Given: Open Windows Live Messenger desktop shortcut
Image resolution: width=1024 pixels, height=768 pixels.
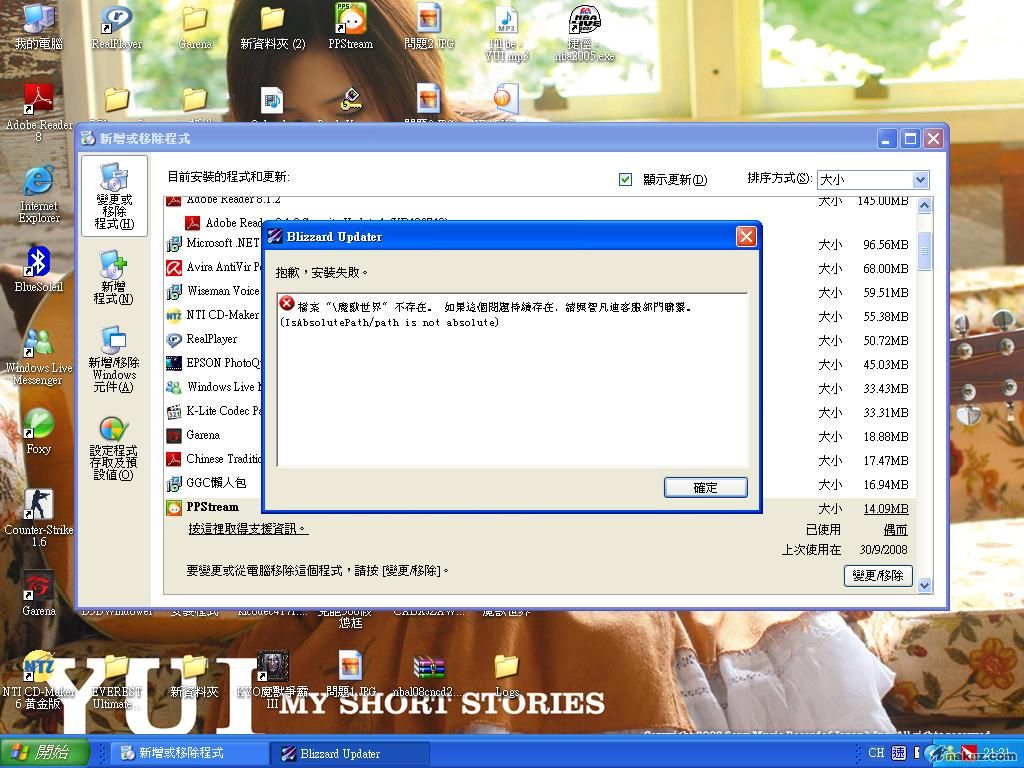Looking at the screenshot, I should coord(39,357).
